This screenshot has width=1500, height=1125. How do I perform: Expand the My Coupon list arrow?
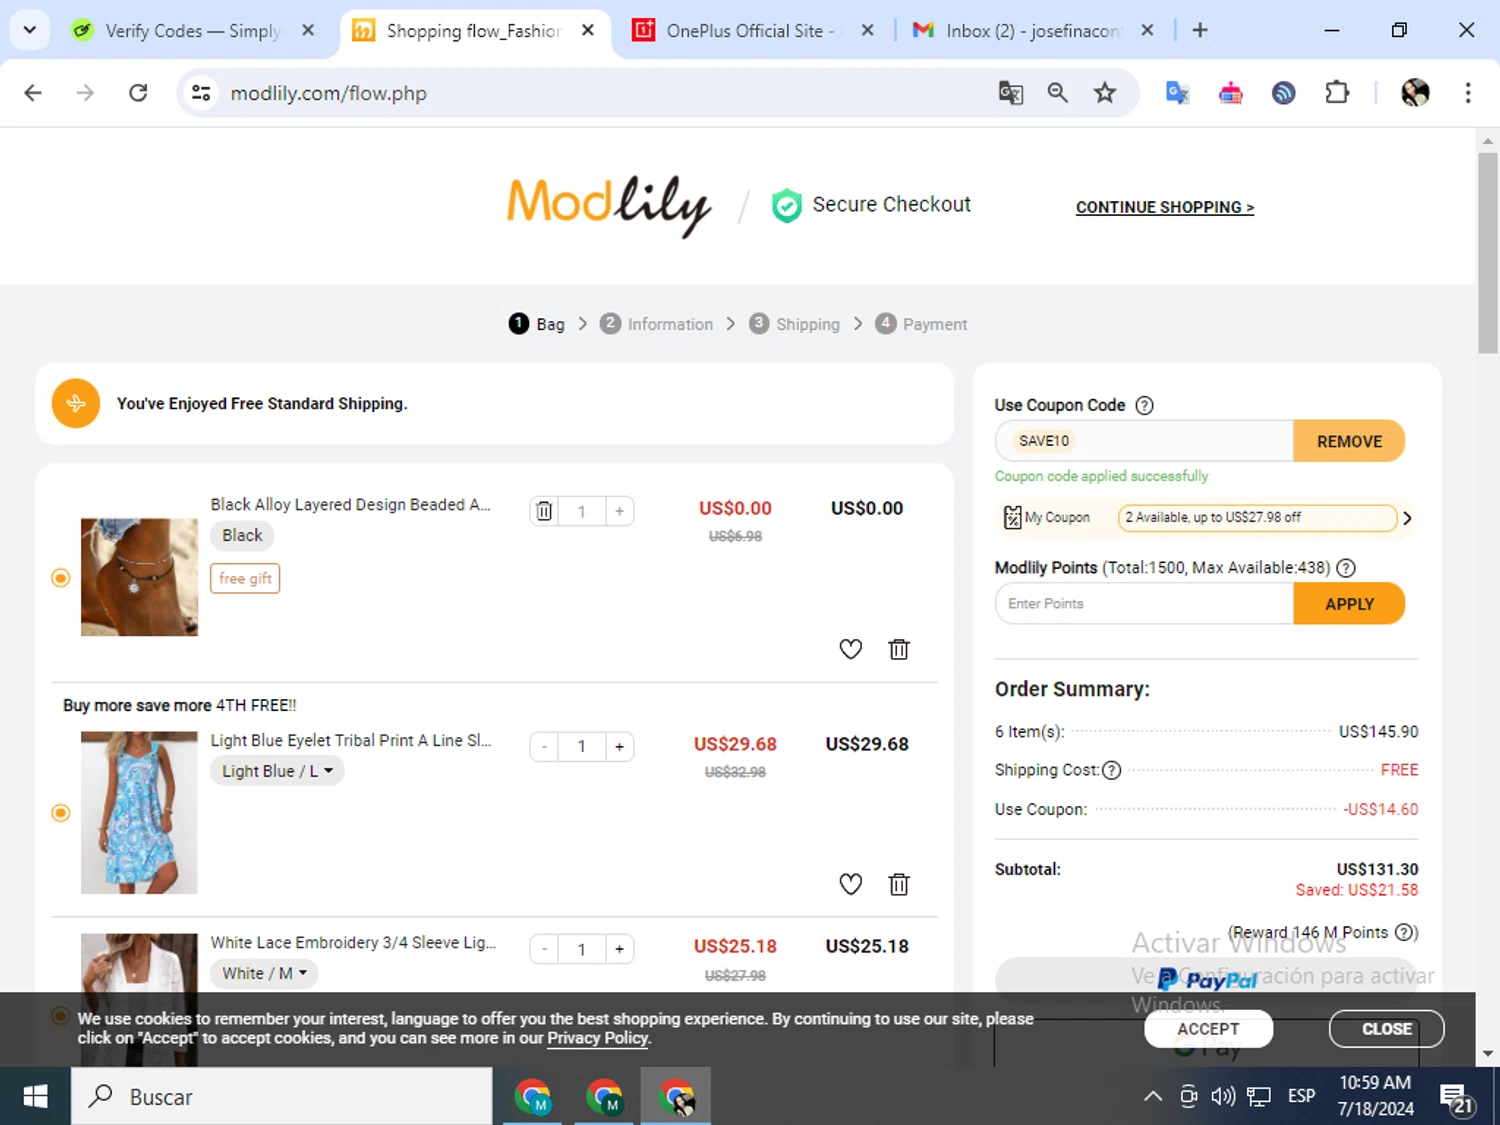pos(1407,518)
